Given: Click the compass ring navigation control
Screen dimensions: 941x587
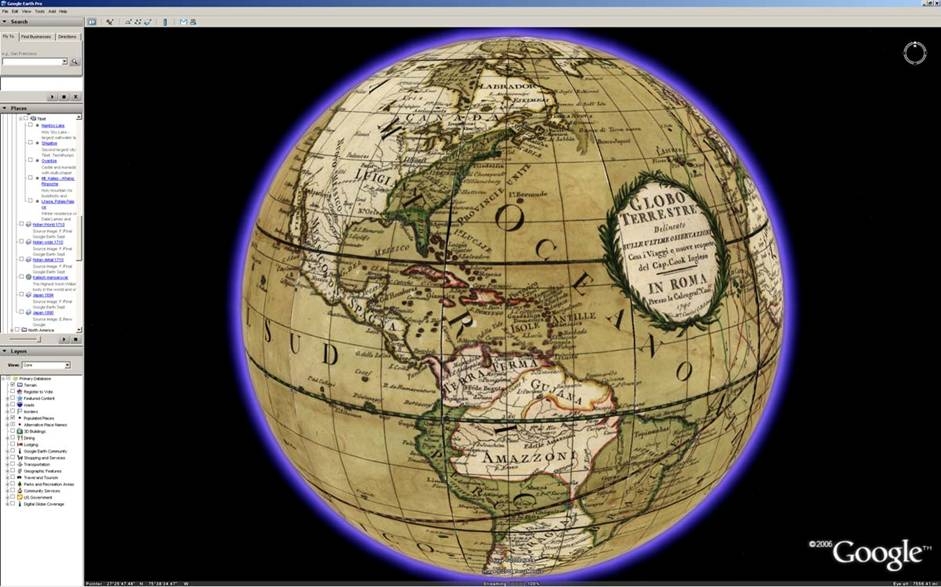Looking at the screenshot, I should click(914, 53).
